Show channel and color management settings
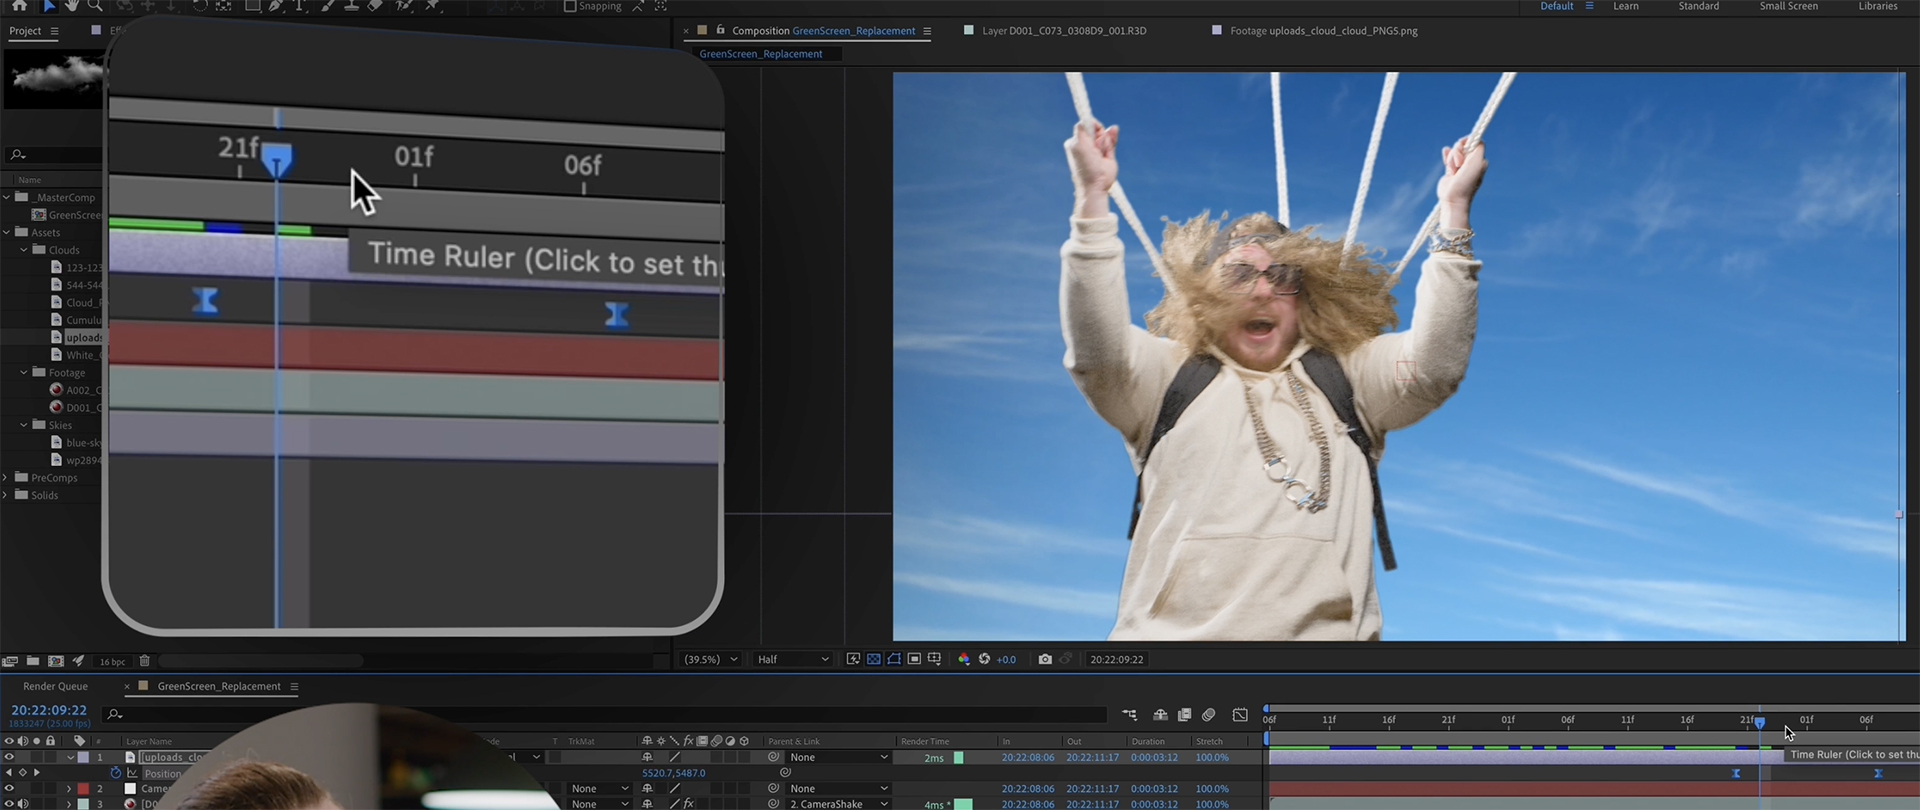The width and height of the screenshot is (1920, 810). click(x=964, y=659)
